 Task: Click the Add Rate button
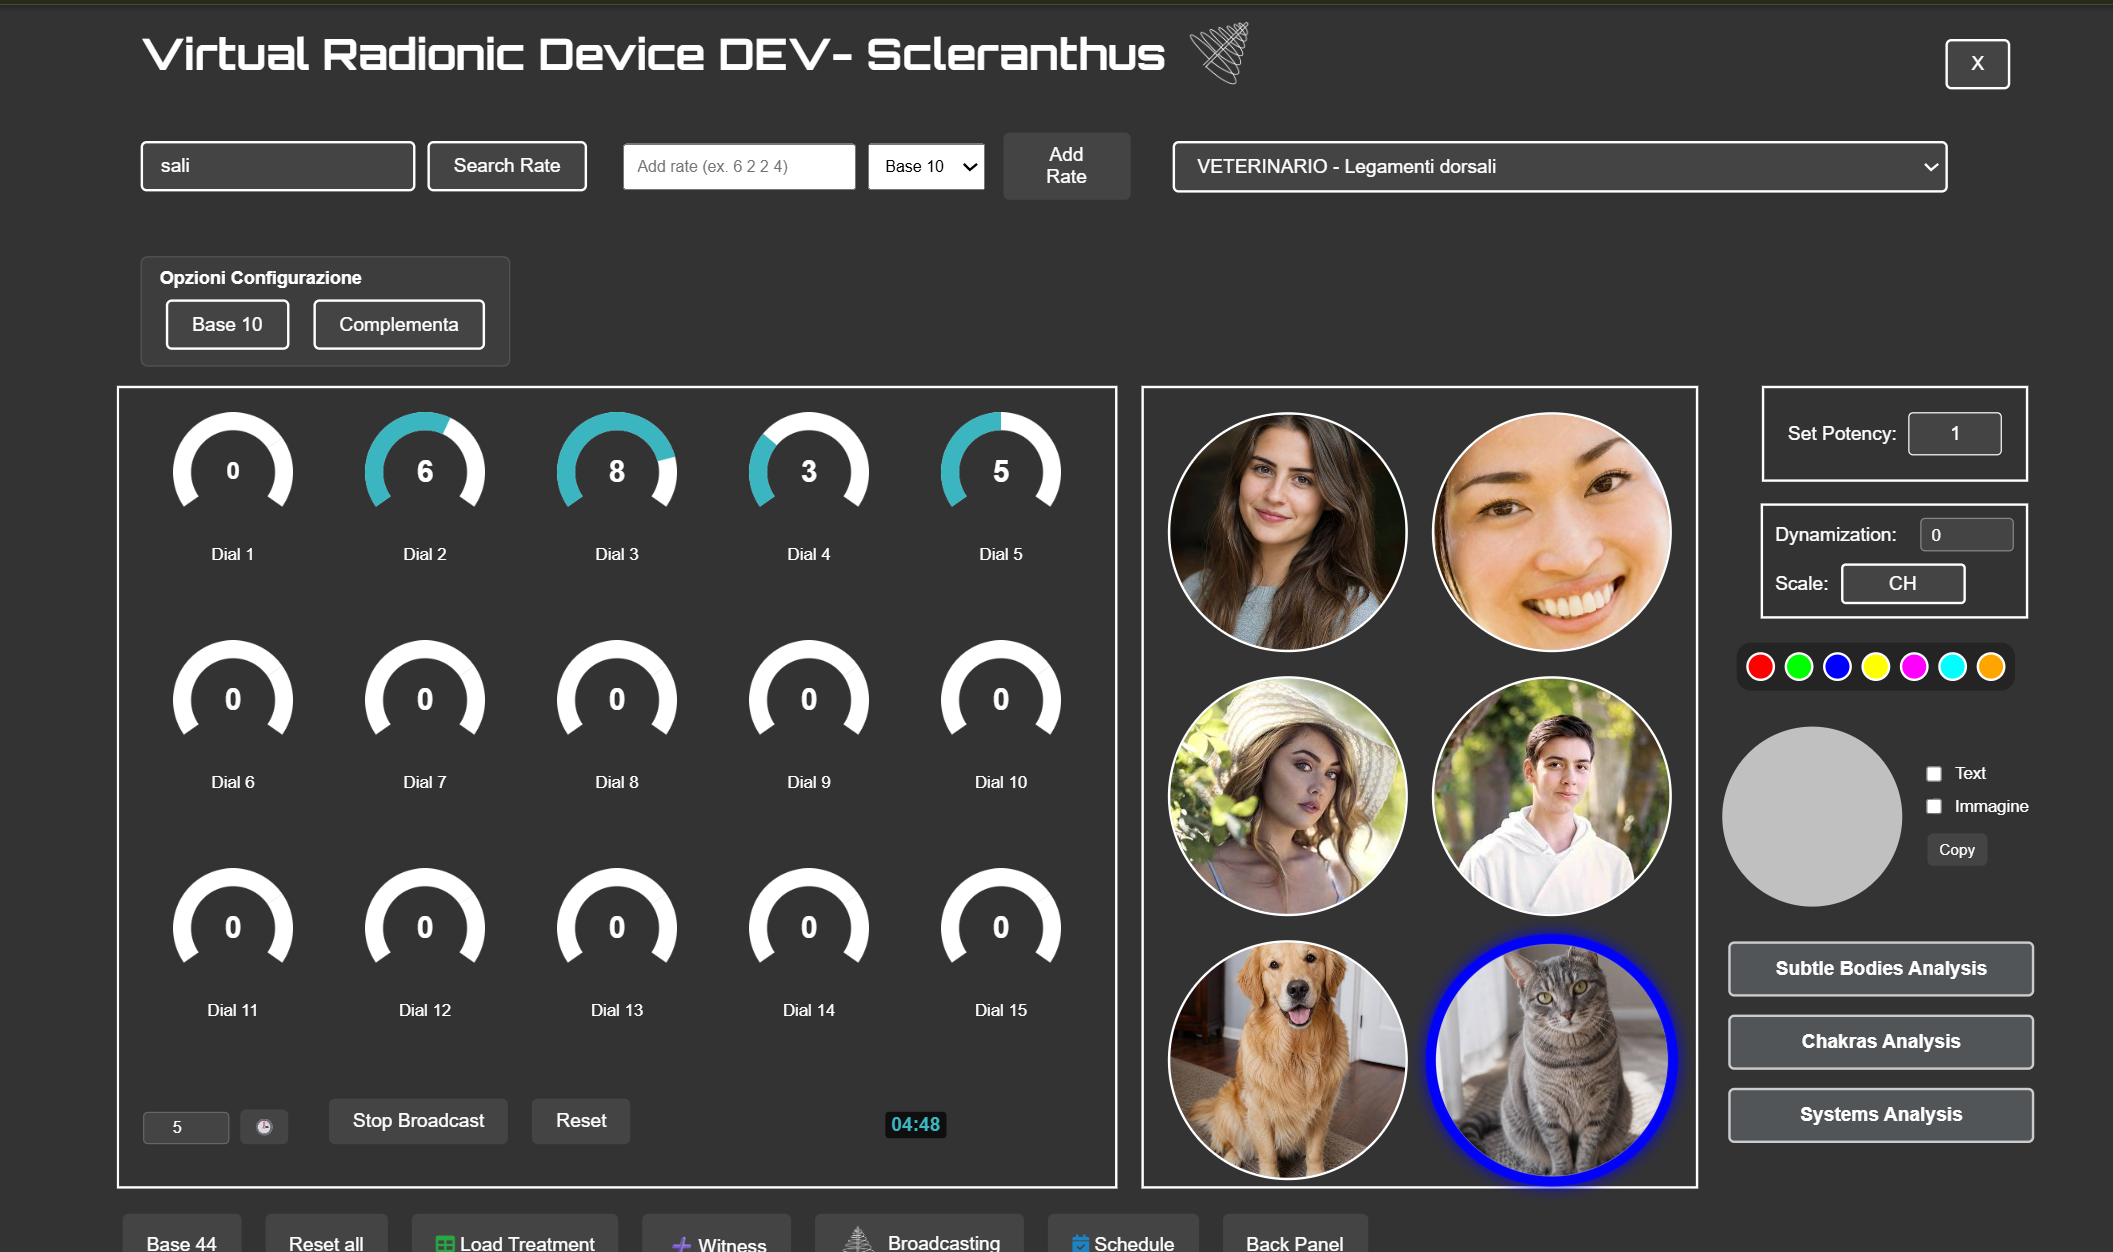[1066, 166]
